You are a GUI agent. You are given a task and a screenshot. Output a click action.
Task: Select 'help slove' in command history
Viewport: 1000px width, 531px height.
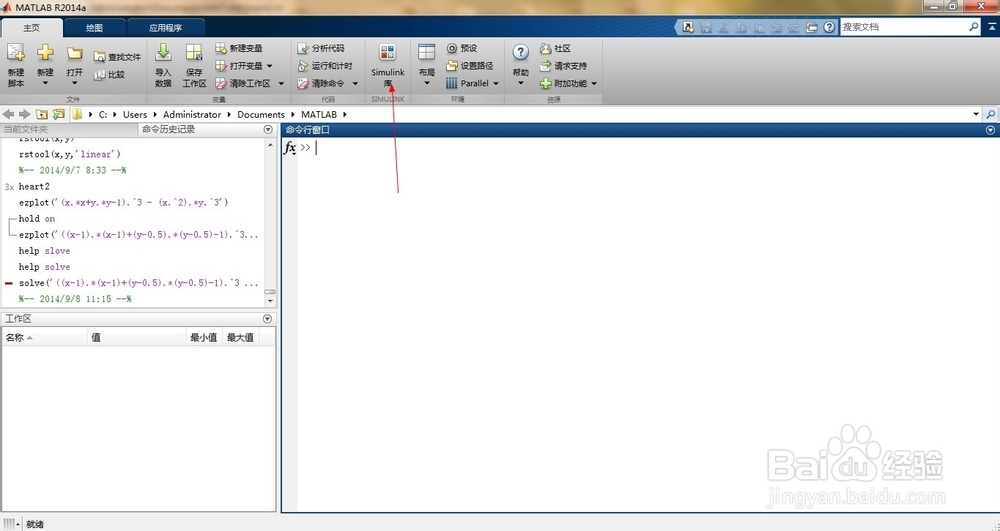pos(45,251)
